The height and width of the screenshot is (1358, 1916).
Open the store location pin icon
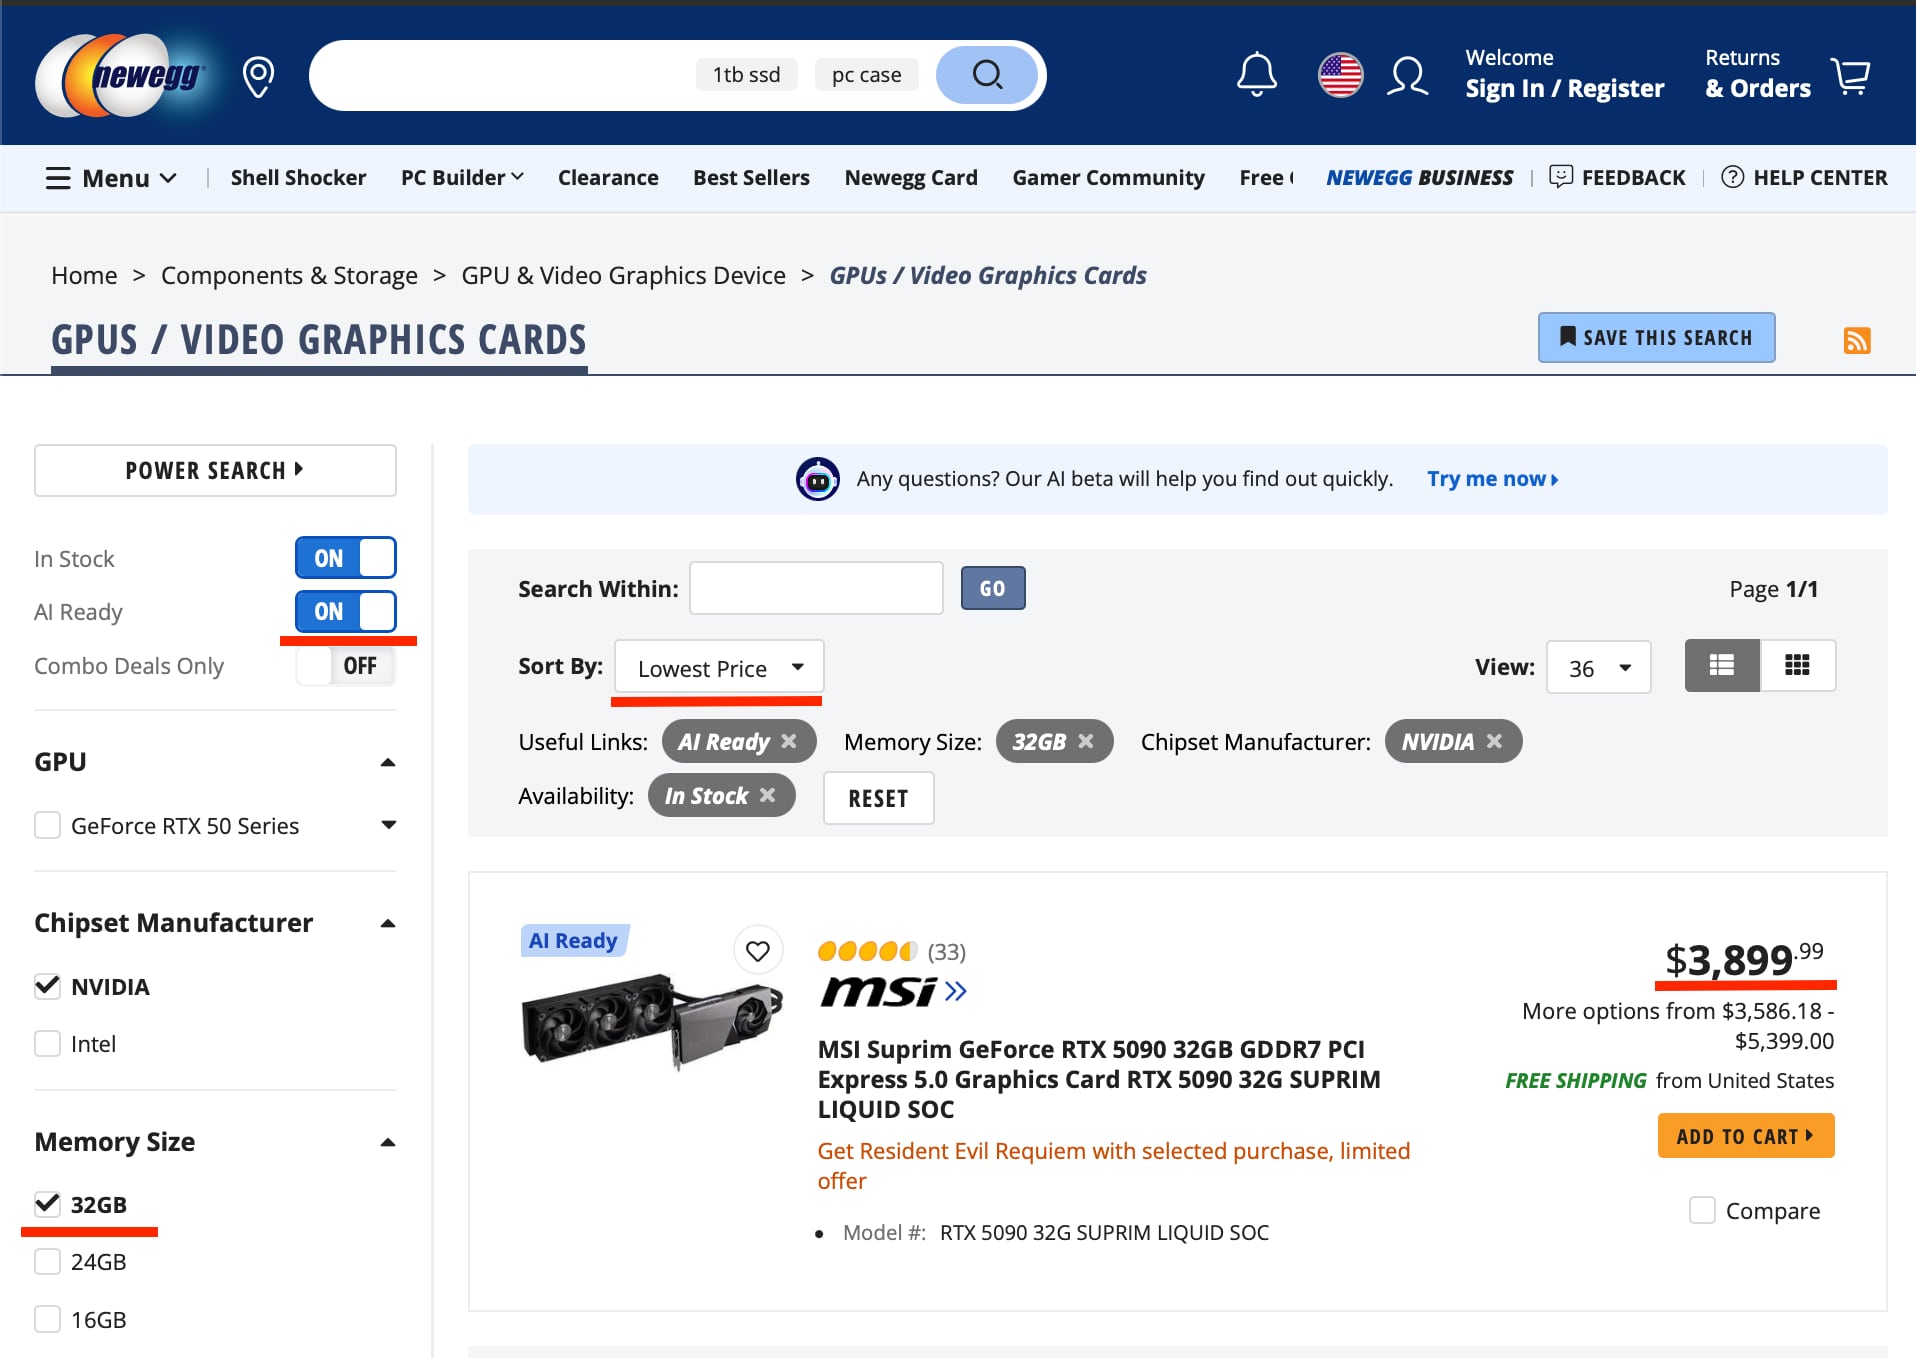pos(258,76)
